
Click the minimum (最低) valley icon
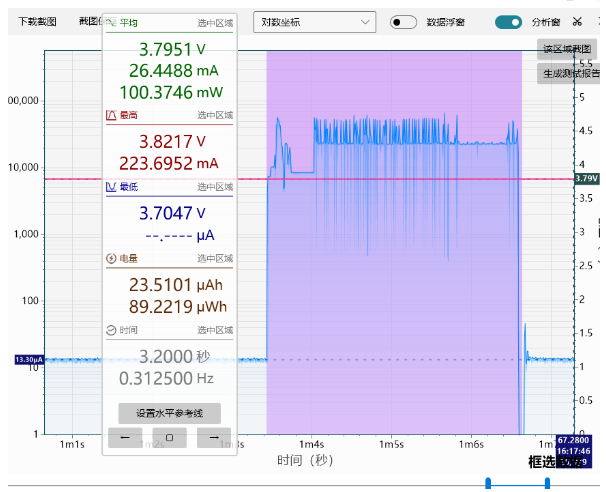point(111,187)
